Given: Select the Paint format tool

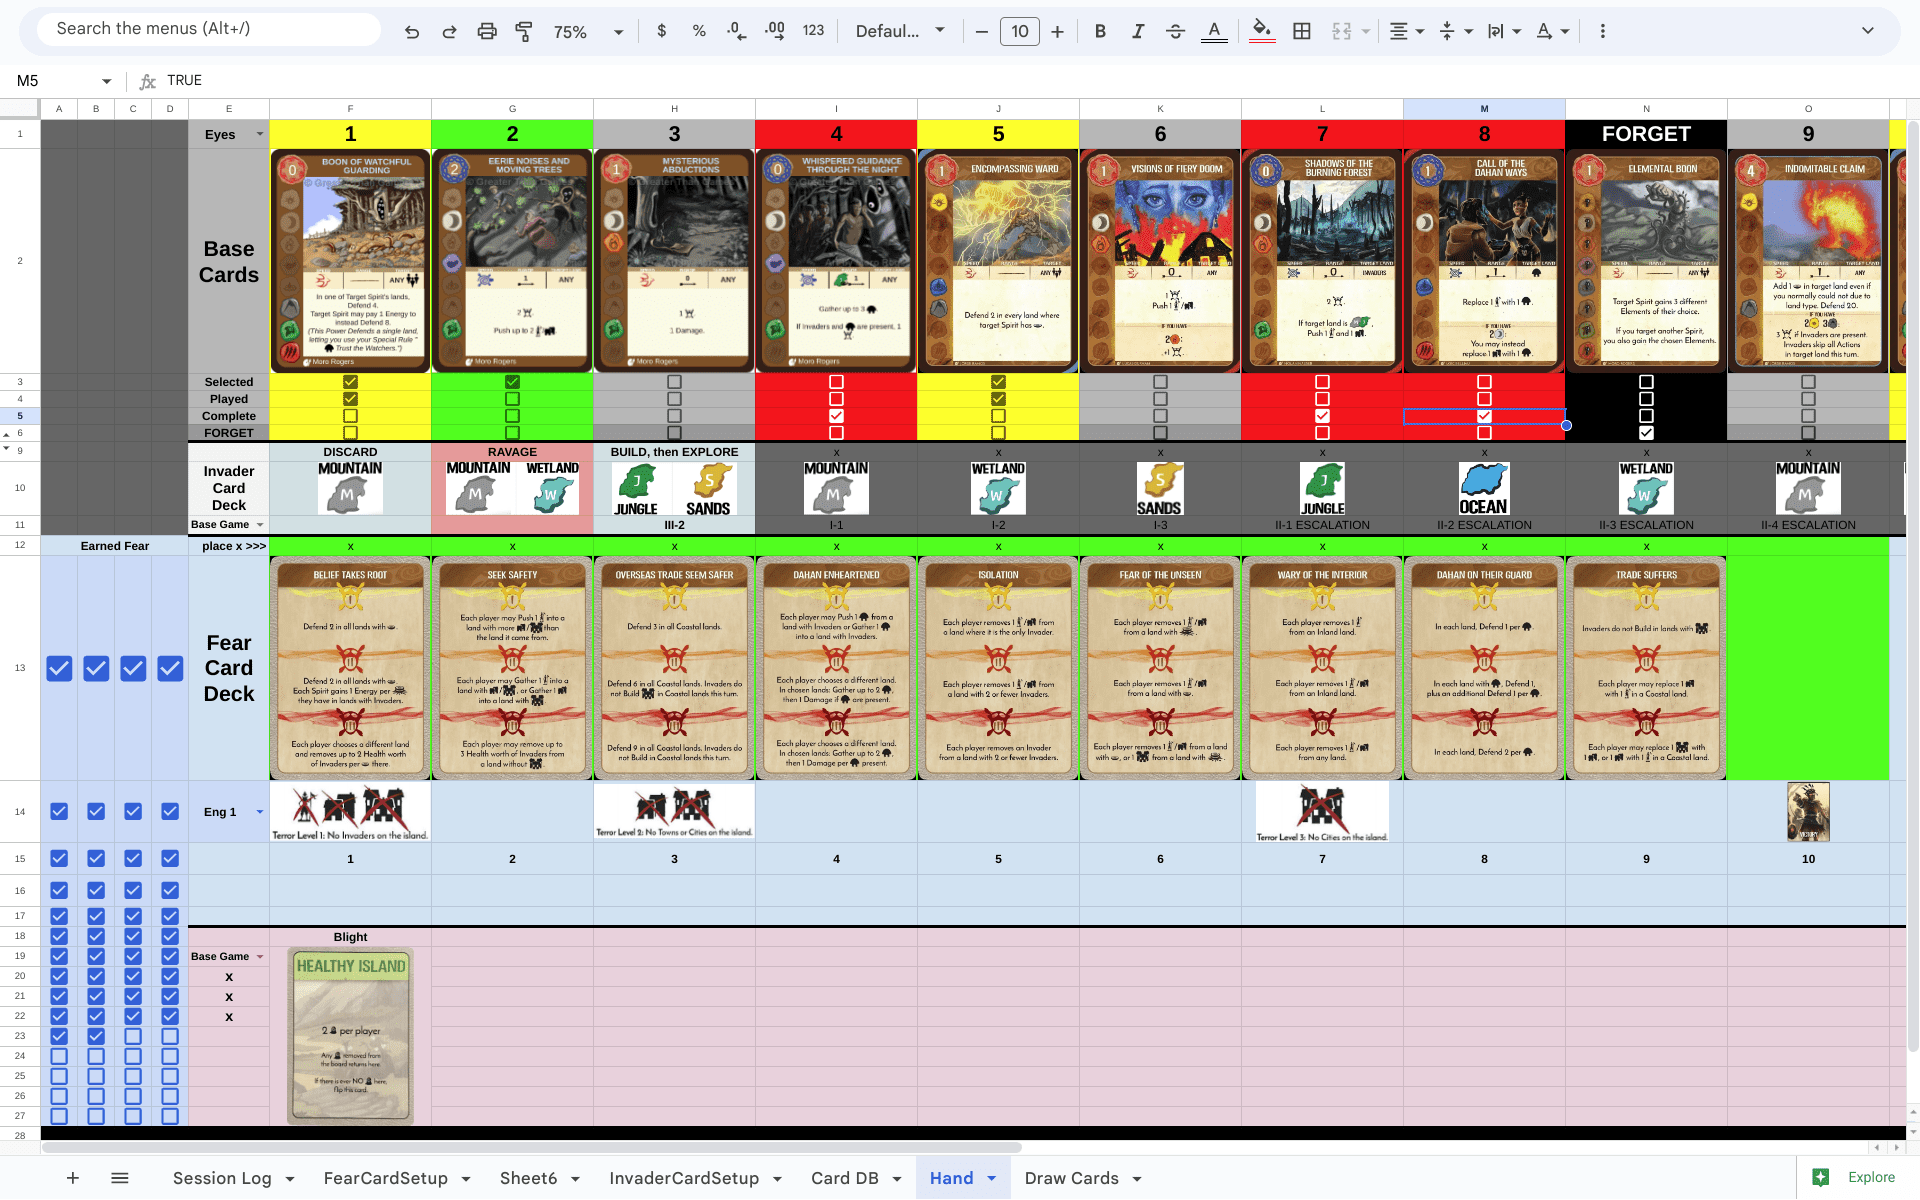Looking at the screenshot, I should (524, 31).
